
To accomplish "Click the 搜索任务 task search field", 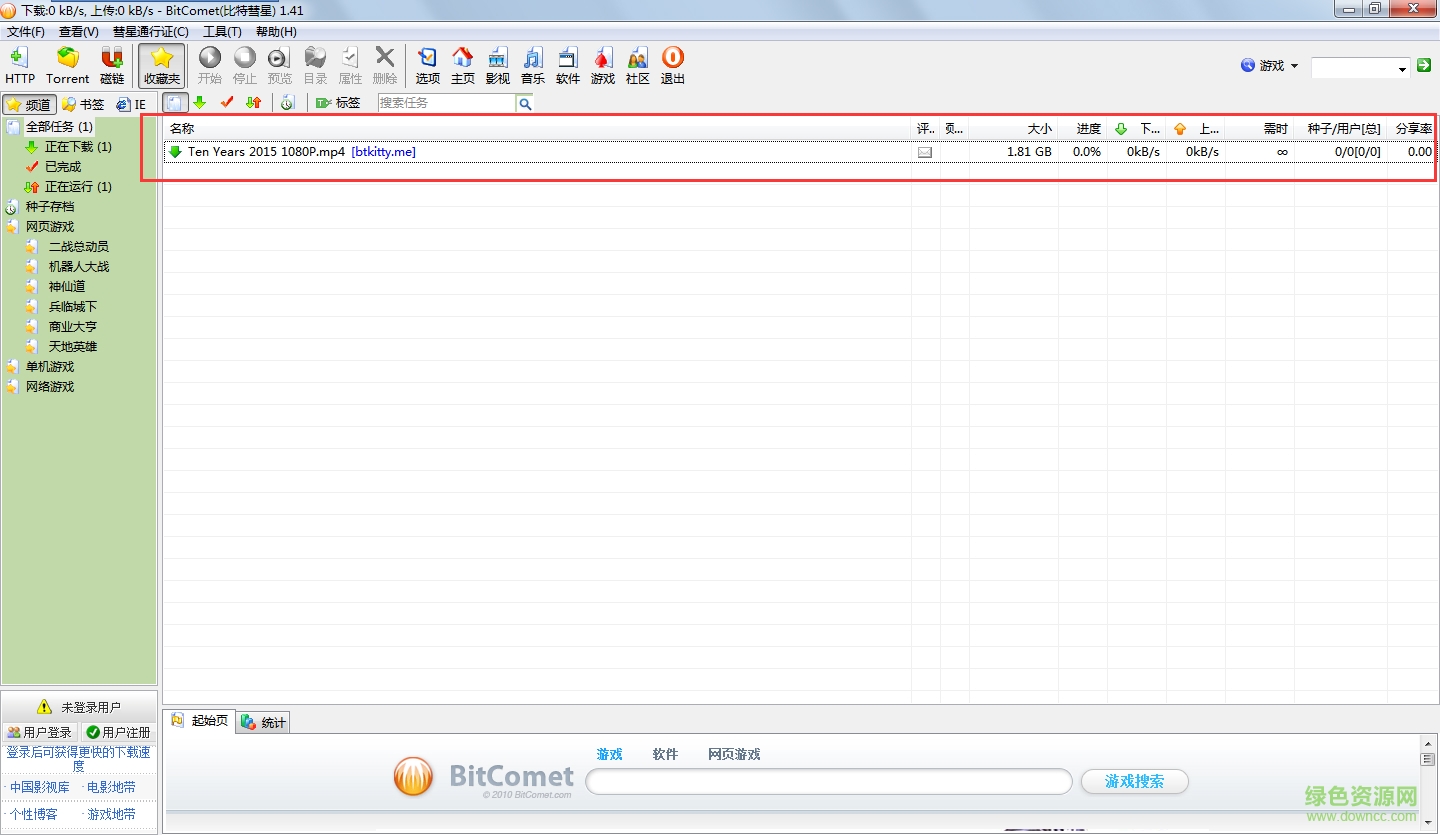I will point(446,103).
